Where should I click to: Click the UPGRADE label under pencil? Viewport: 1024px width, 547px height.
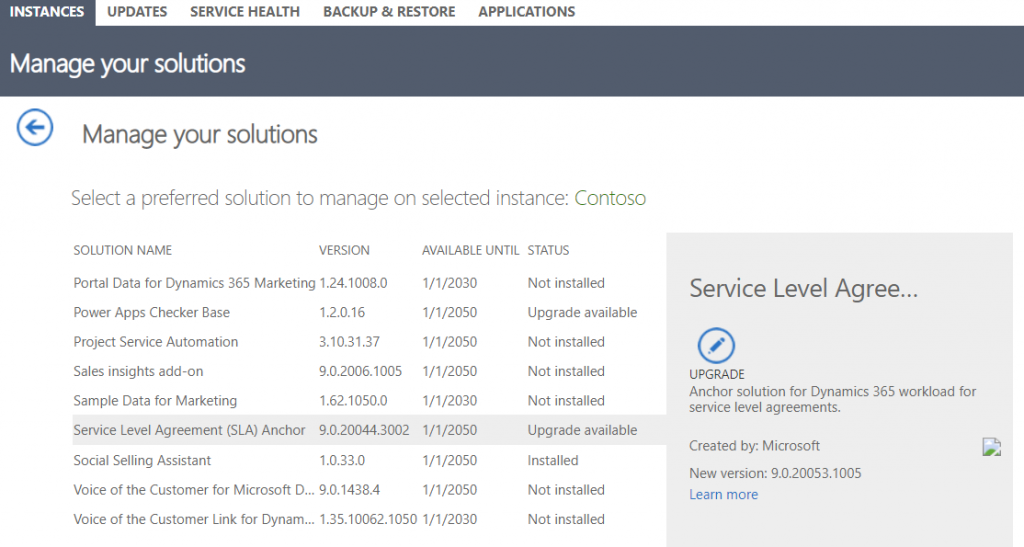click(x=716, y=375)
